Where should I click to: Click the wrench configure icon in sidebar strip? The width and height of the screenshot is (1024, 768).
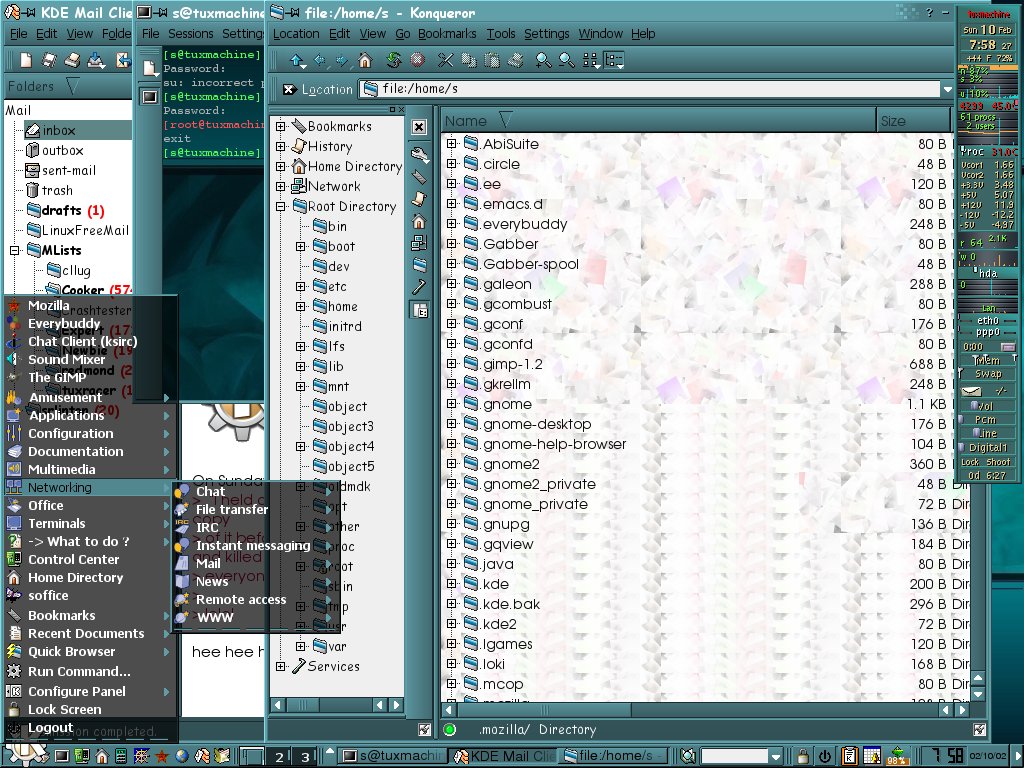point(419,155)
